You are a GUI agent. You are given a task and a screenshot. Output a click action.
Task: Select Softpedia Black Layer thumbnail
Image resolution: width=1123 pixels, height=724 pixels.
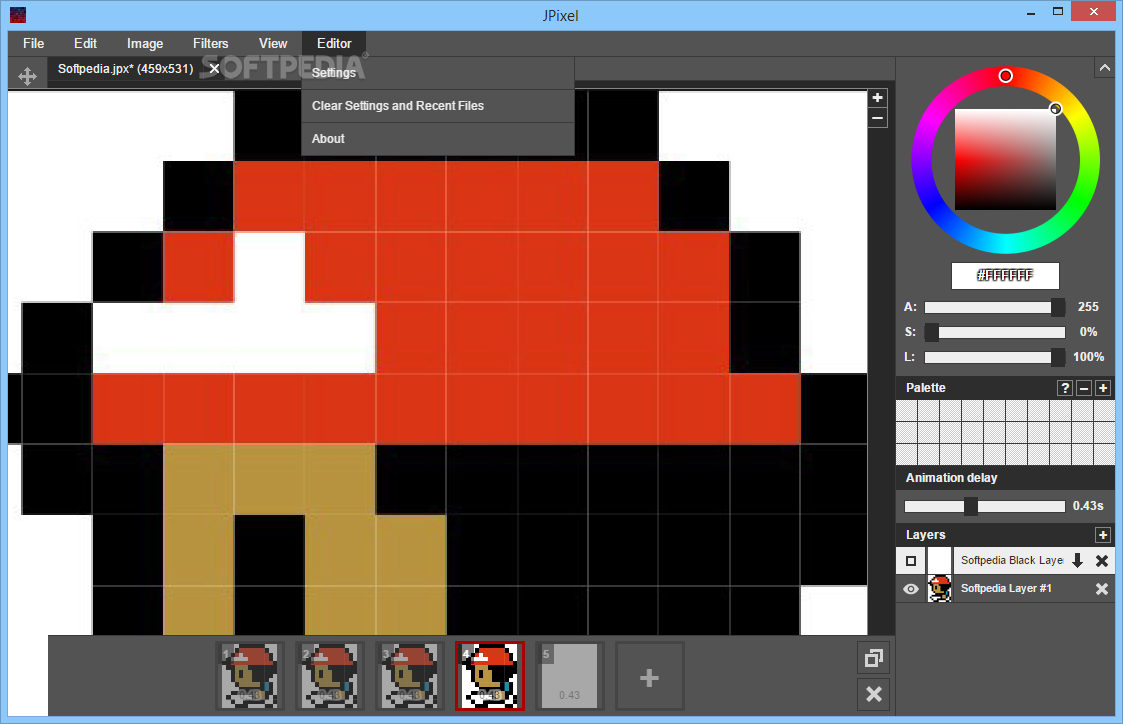[940, 561]
